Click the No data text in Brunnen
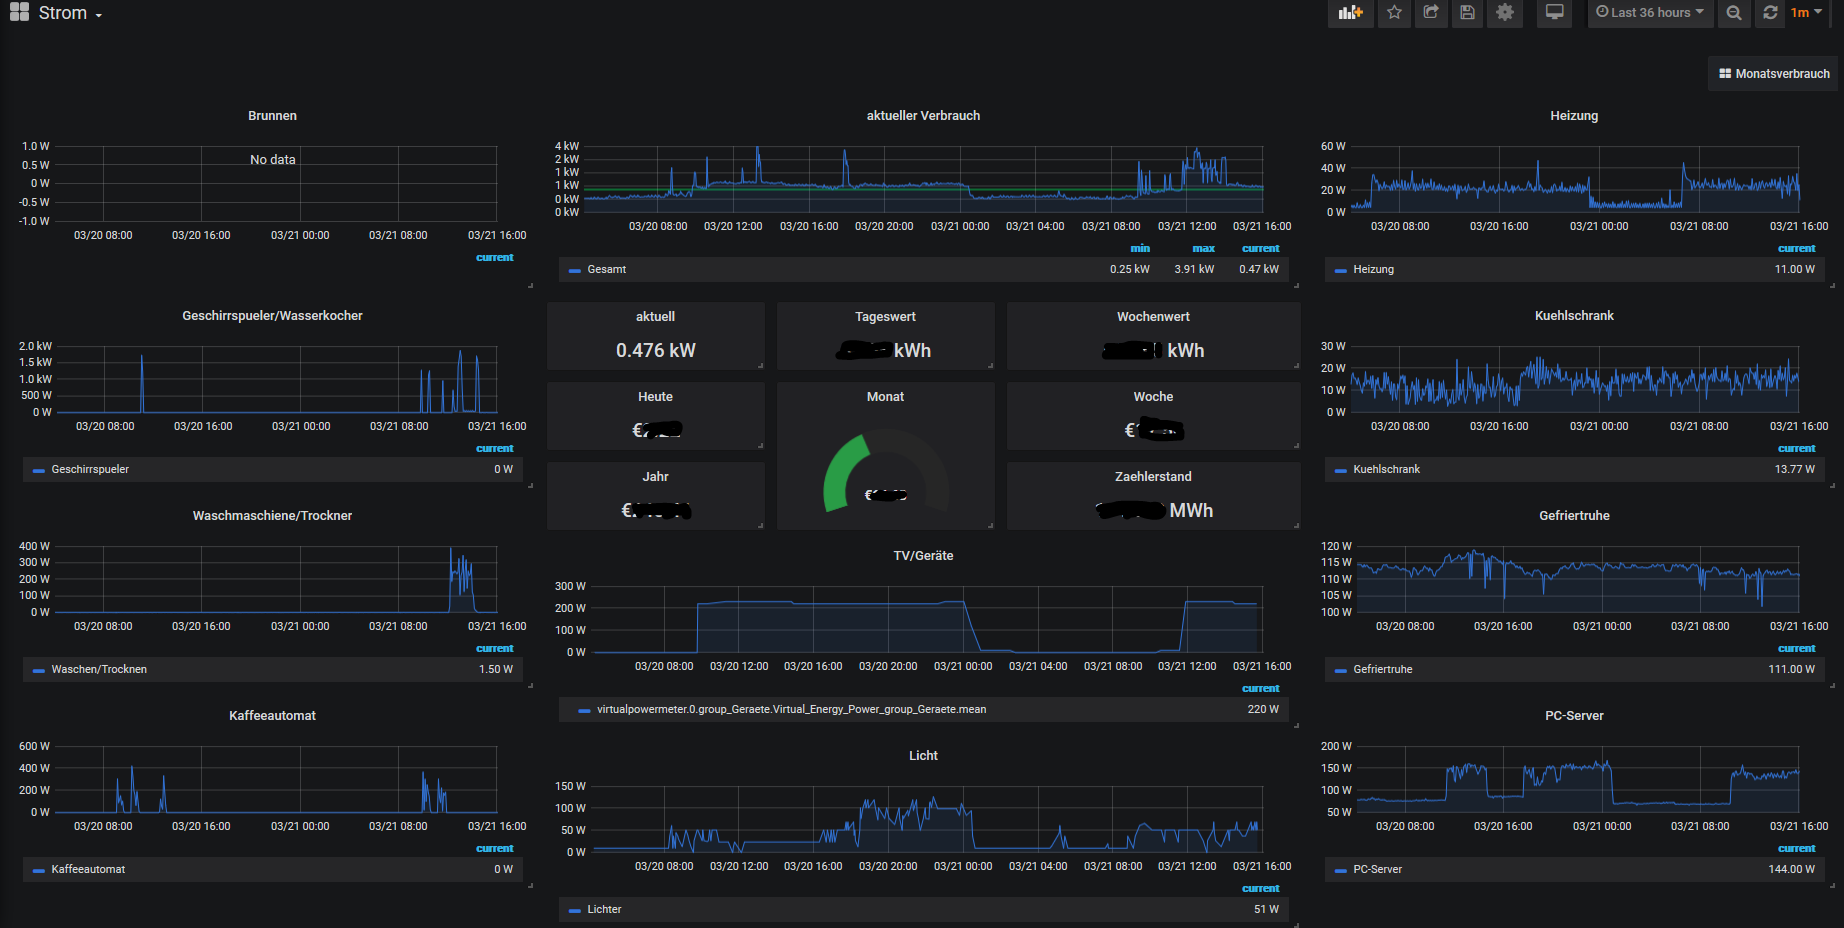The image size is (1844, 928). 272,160
